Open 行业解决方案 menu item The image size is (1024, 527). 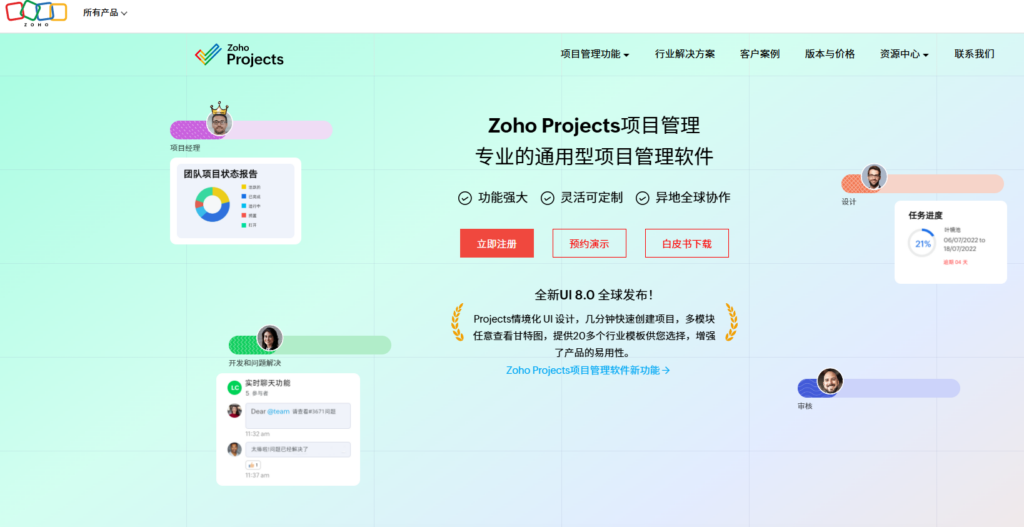tap(684, 54)
